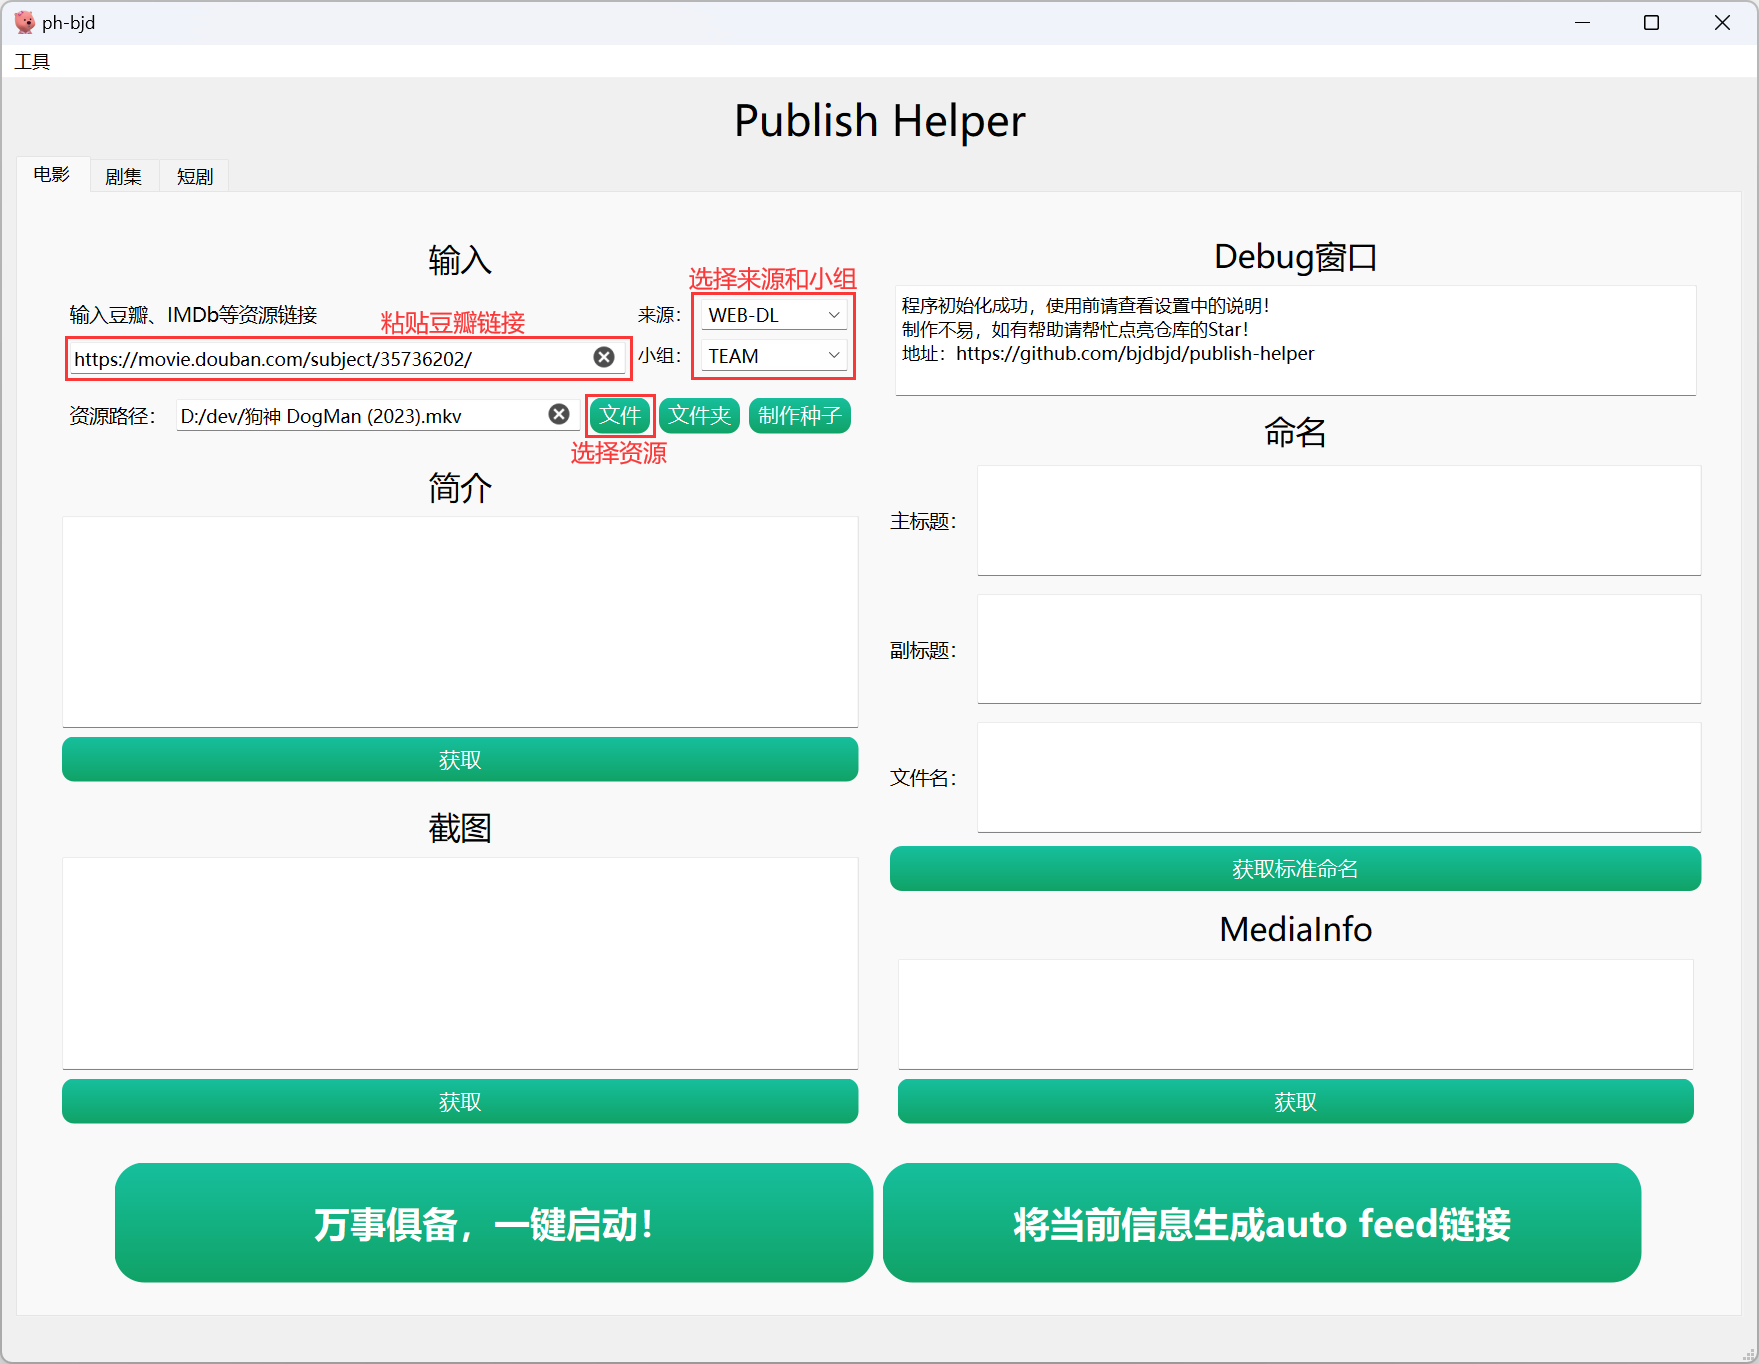Minimize the ph-bjd window

[1582, 22]
